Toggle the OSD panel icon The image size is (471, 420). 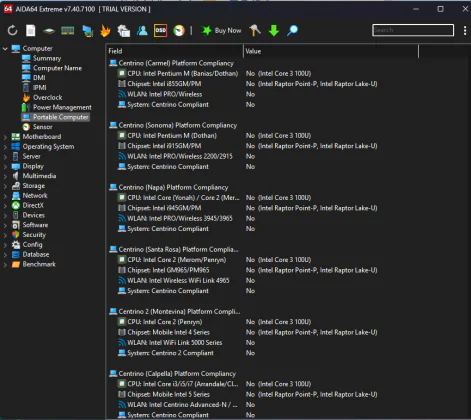160,31
